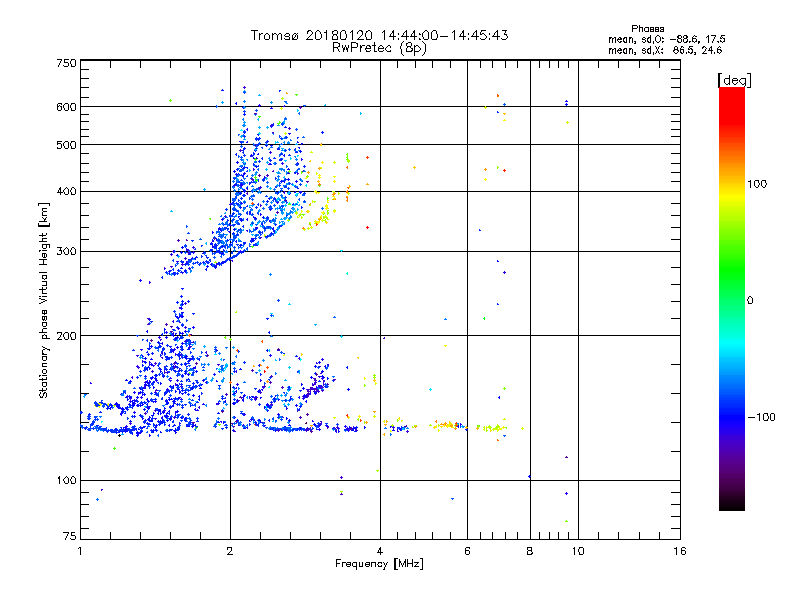Click the x-axis tick label '6'
The width and height of the screenshot is (800, 600).
pyautogui.click(x=467, y=551)
